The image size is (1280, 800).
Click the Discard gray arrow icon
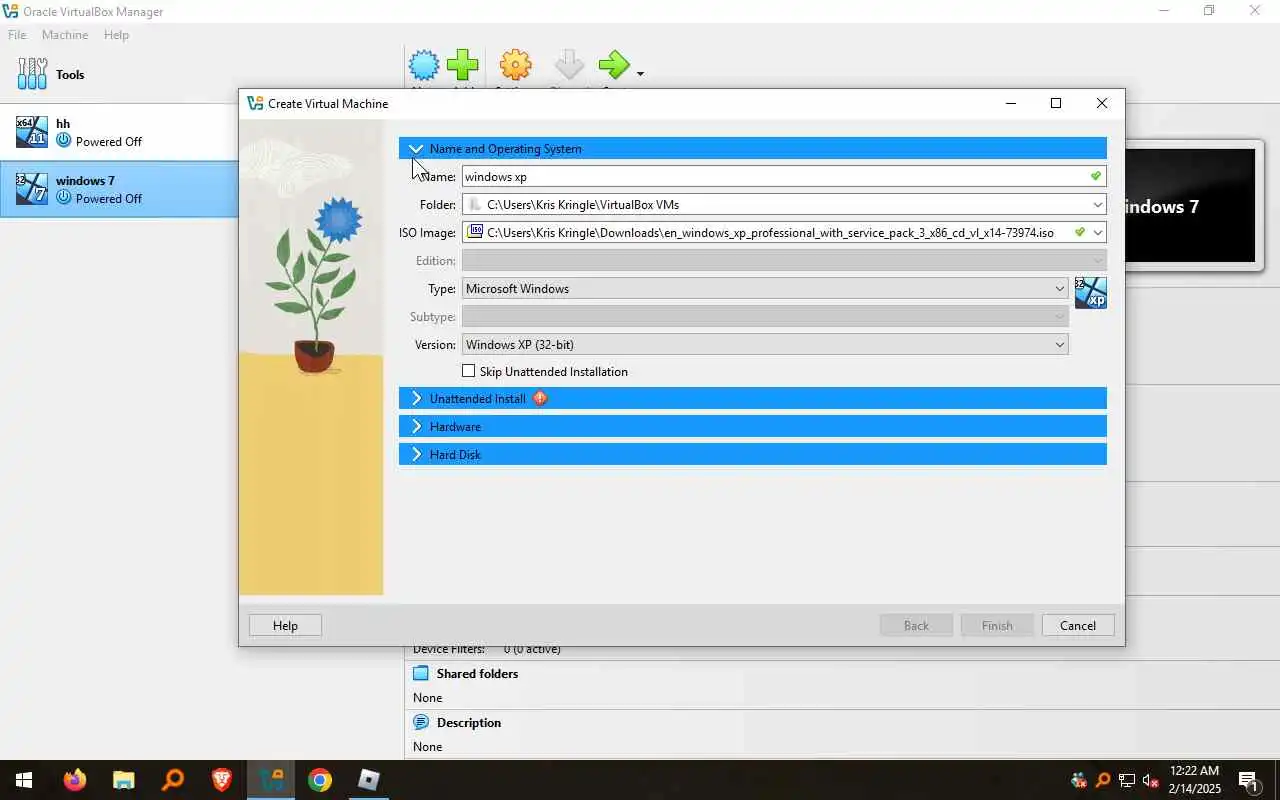pos(569,66)
